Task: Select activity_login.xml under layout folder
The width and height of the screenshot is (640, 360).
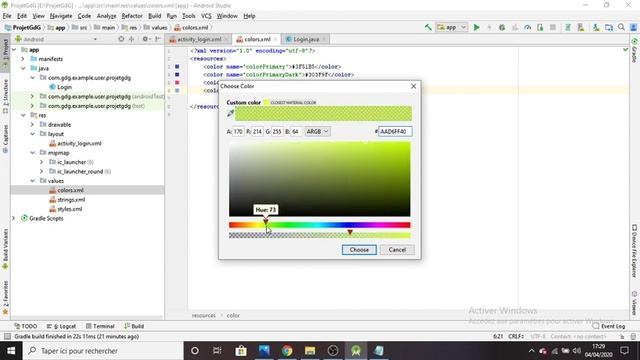Action: (x=79, y=143)
